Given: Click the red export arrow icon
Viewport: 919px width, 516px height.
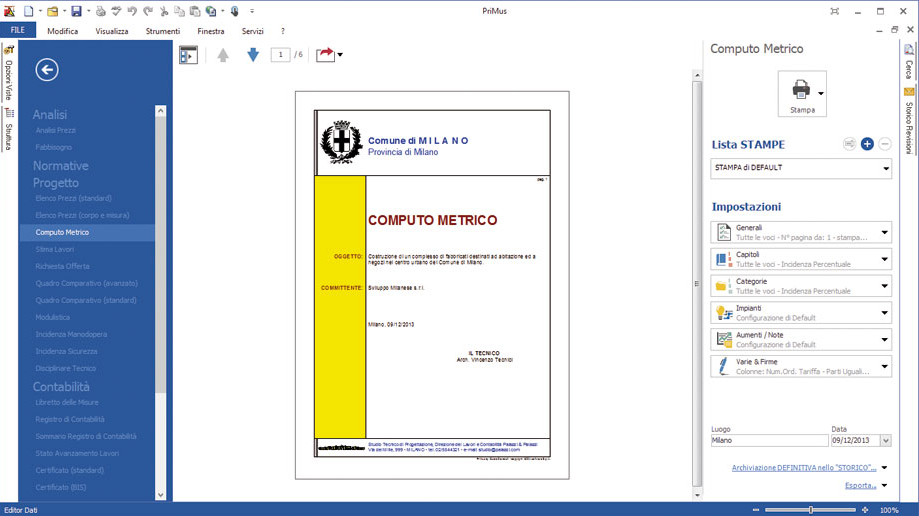Looking at the screenshot, I should click(x=325, y=55).
